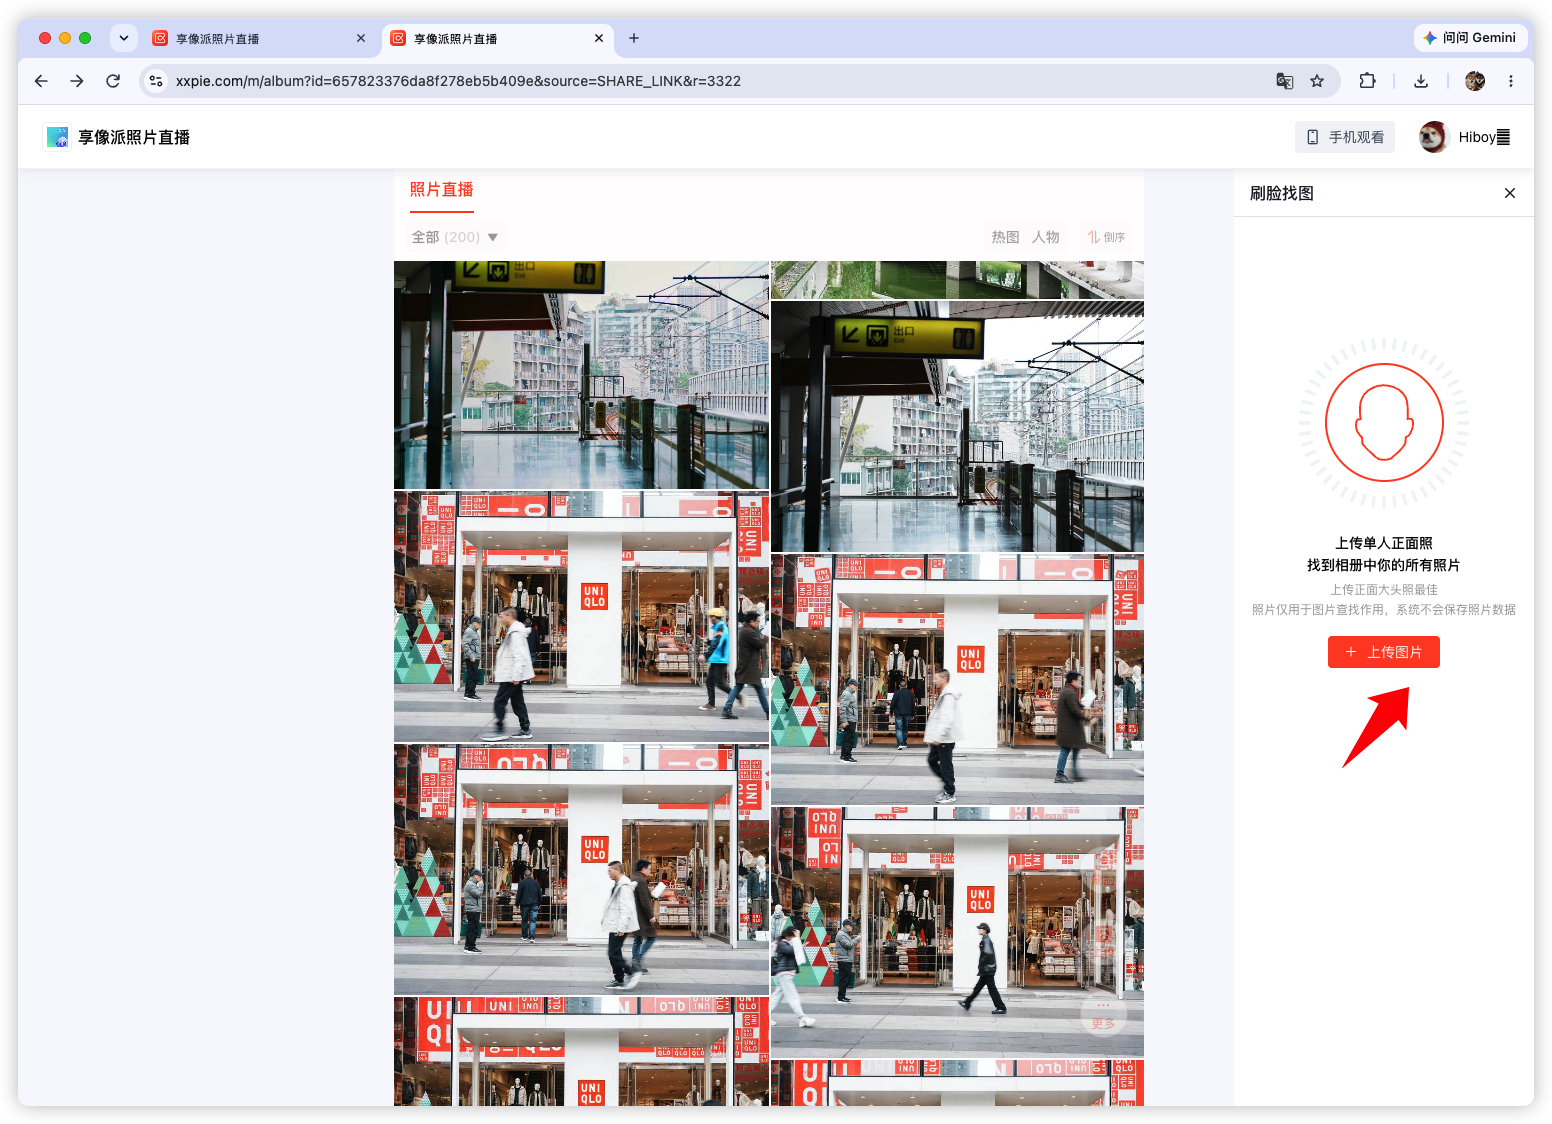Close the active 享像派照片直播 tab
The width and height of the screenshot is (1552, 1124).
pyautogui.click(x=599, y=38)
